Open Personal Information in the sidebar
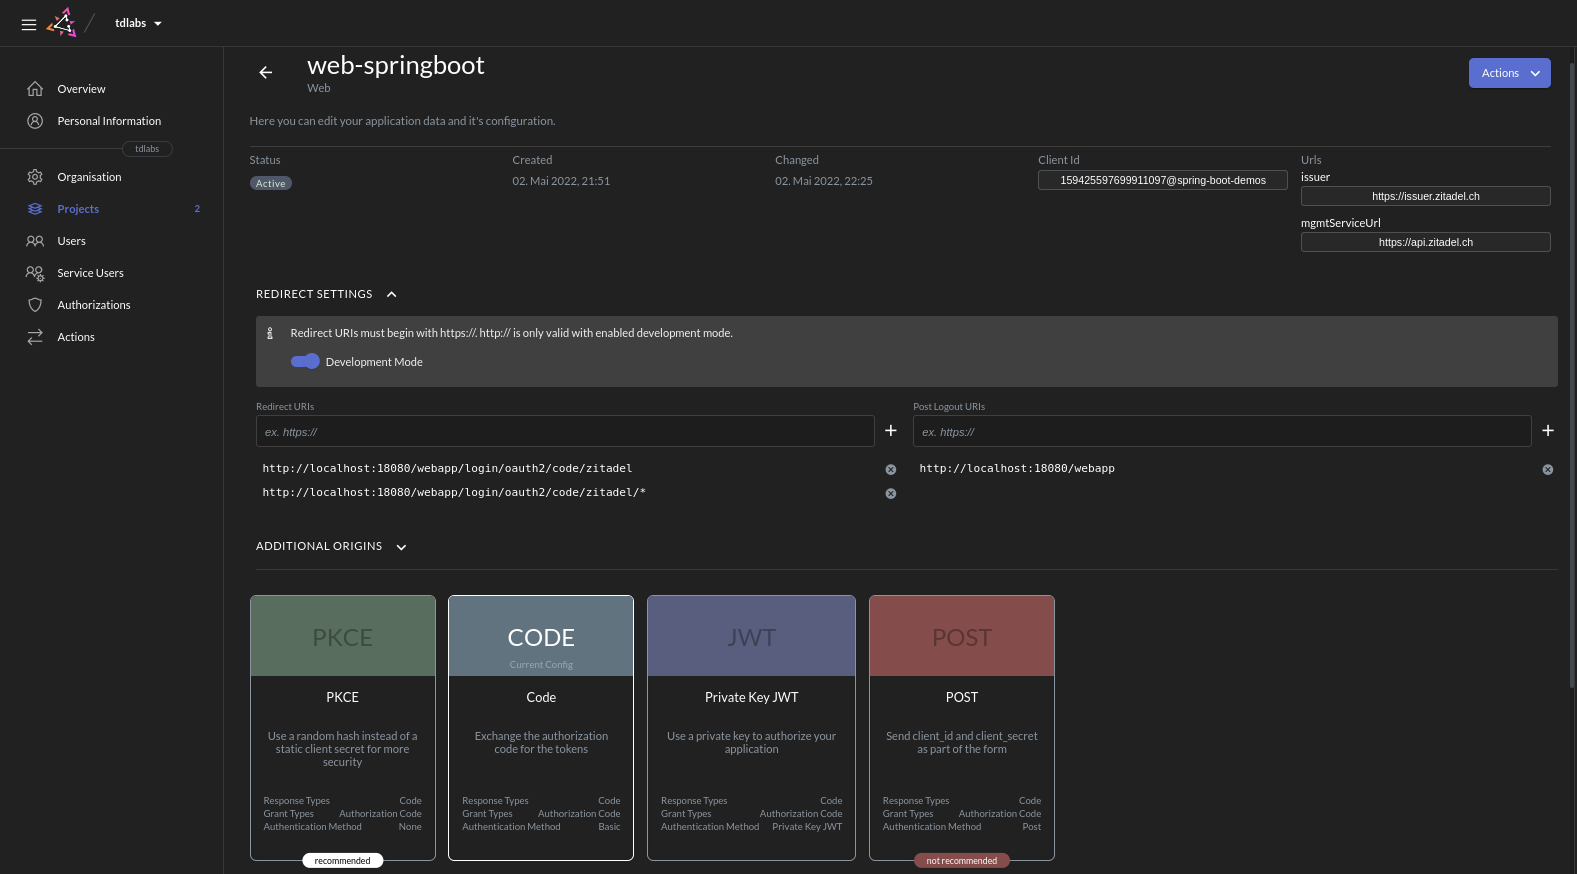 111,121
